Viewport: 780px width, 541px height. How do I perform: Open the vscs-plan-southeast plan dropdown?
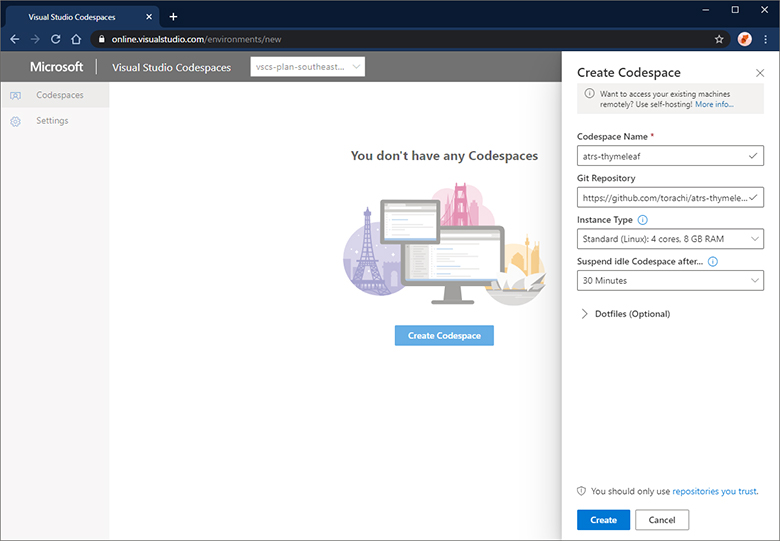pyautogui.click(x=307, y=67)
